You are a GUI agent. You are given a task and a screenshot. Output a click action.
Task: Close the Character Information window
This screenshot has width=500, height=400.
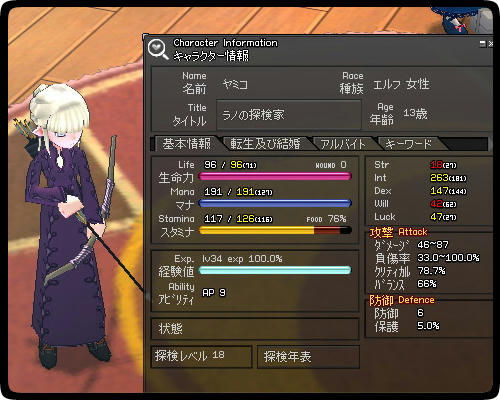point(491,44)
